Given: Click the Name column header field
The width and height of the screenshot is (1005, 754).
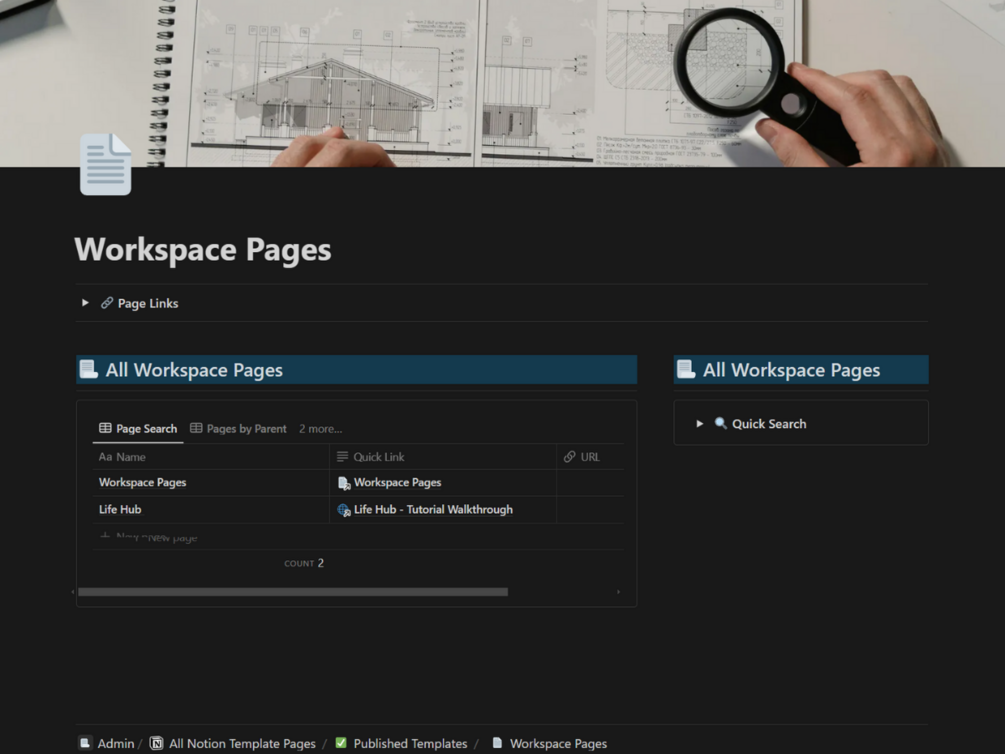Looking at the screenshot, I should [124, 456].
